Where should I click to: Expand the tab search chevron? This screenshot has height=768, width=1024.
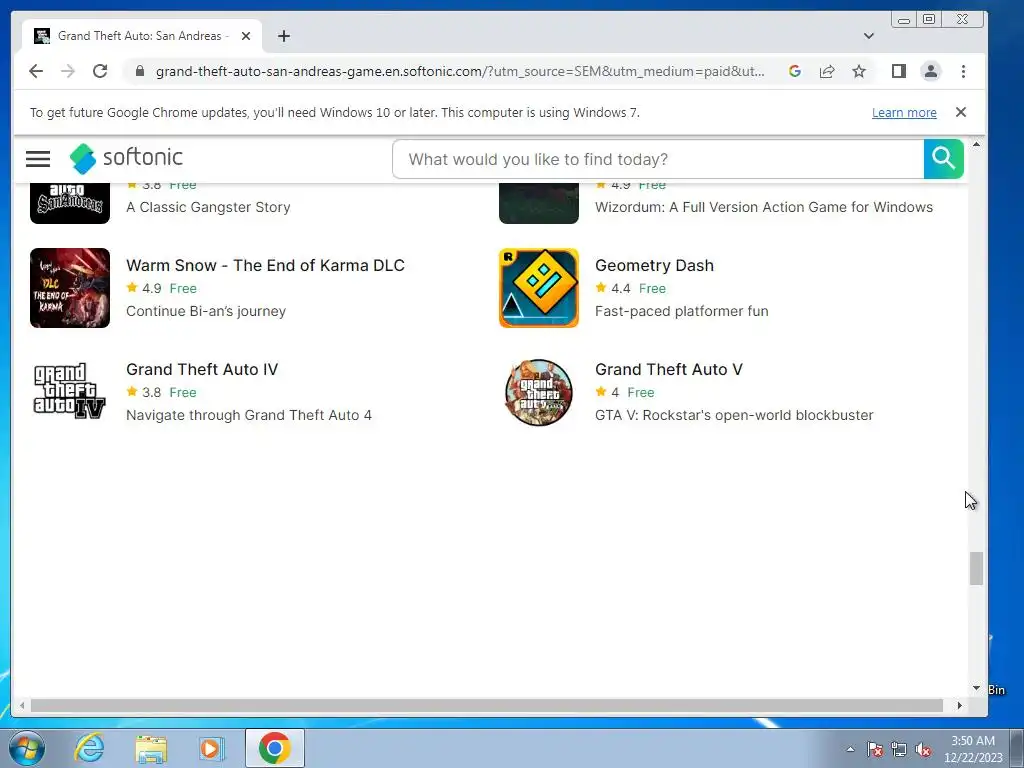[x=869, y=36]
